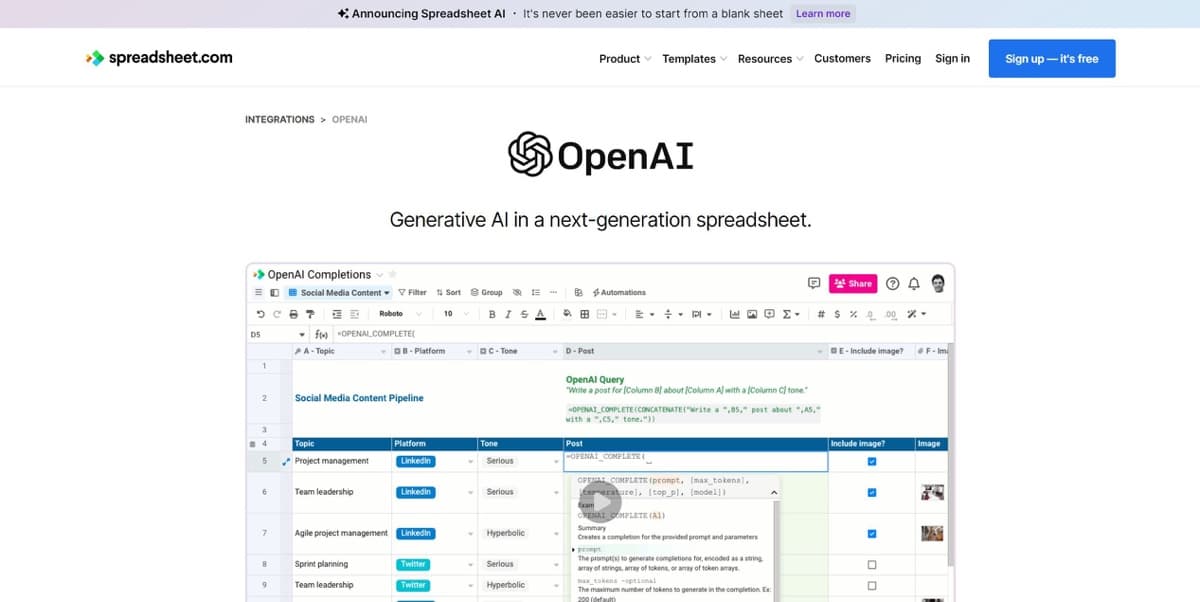Click Learn more in announcement banner
This screenshot has width=1200, height=602.
coord(823,14)
